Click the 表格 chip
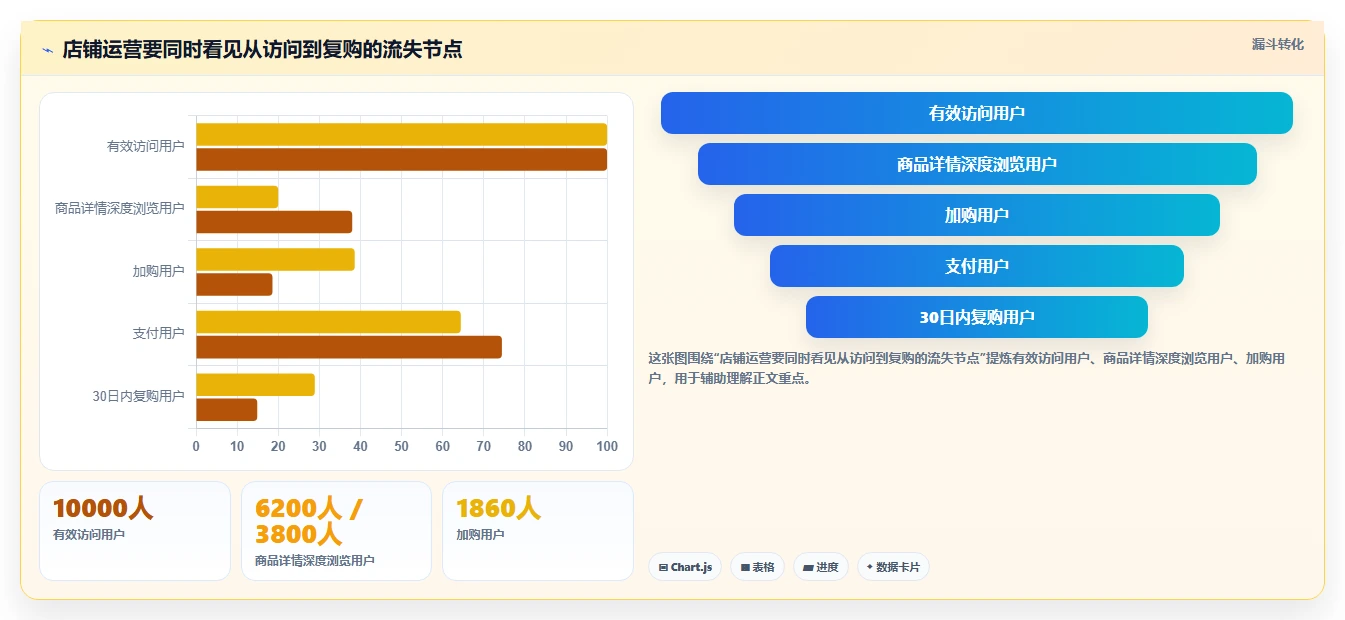Screen dimensions: 1345x620 [x=758, y=567]
